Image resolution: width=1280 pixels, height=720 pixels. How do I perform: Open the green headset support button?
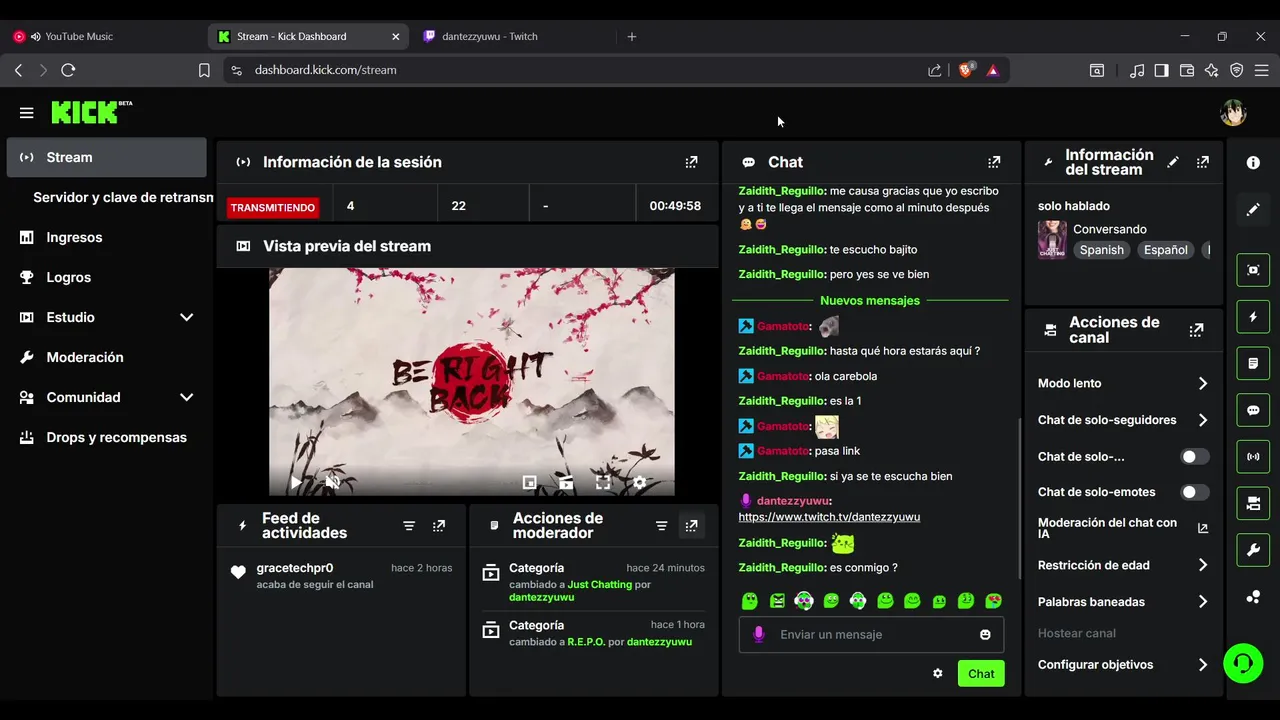(1243, 663)
